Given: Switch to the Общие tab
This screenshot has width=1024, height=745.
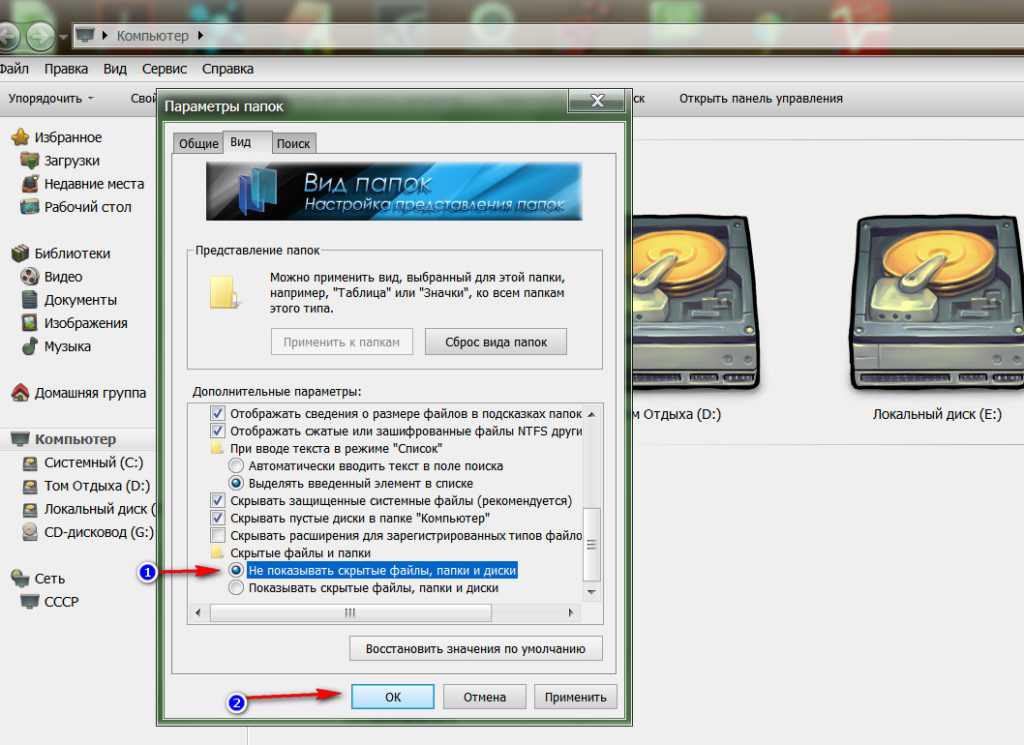Looking at the screenshot, I should click(x=198, y=143).
